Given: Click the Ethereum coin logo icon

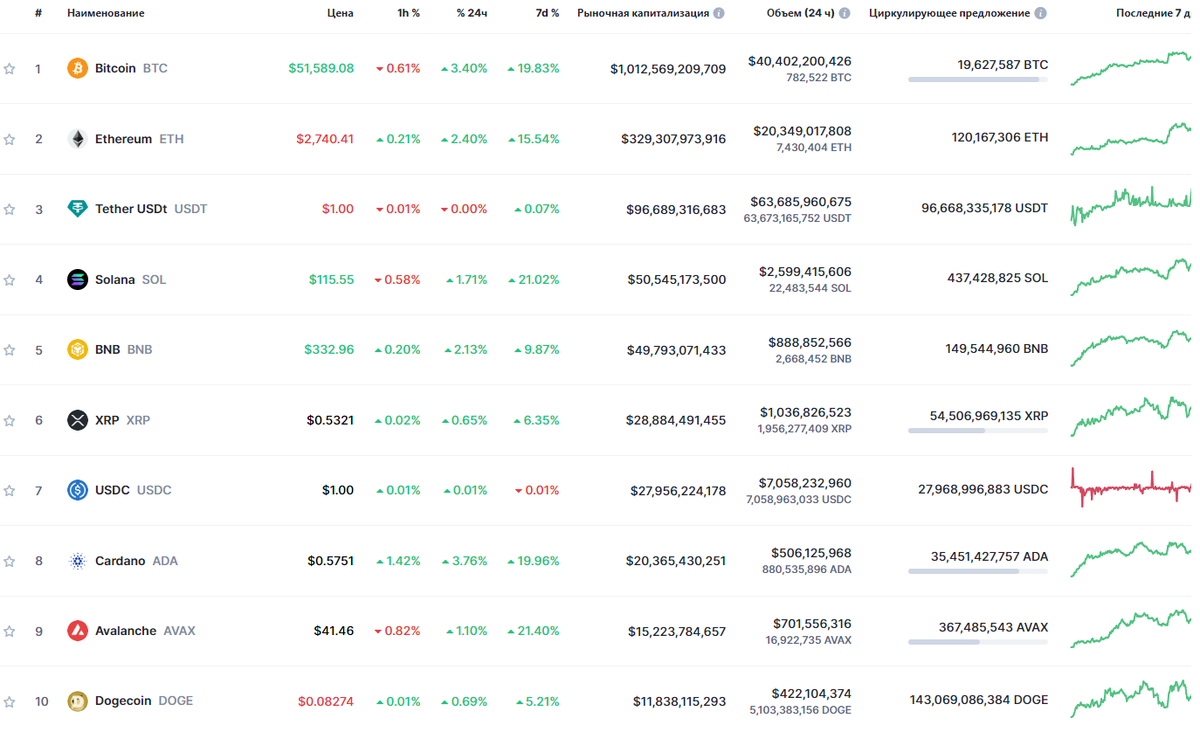Looking at the screenshot, I should 77,139.
